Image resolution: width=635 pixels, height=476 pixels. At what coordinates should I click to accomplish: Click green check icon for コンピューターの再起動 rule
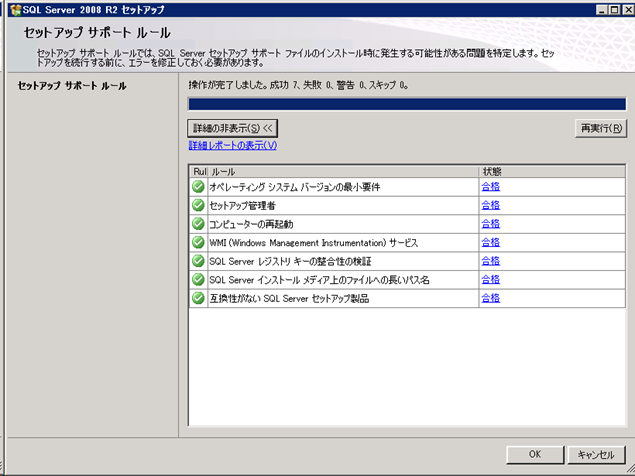[x=198, y=224]
